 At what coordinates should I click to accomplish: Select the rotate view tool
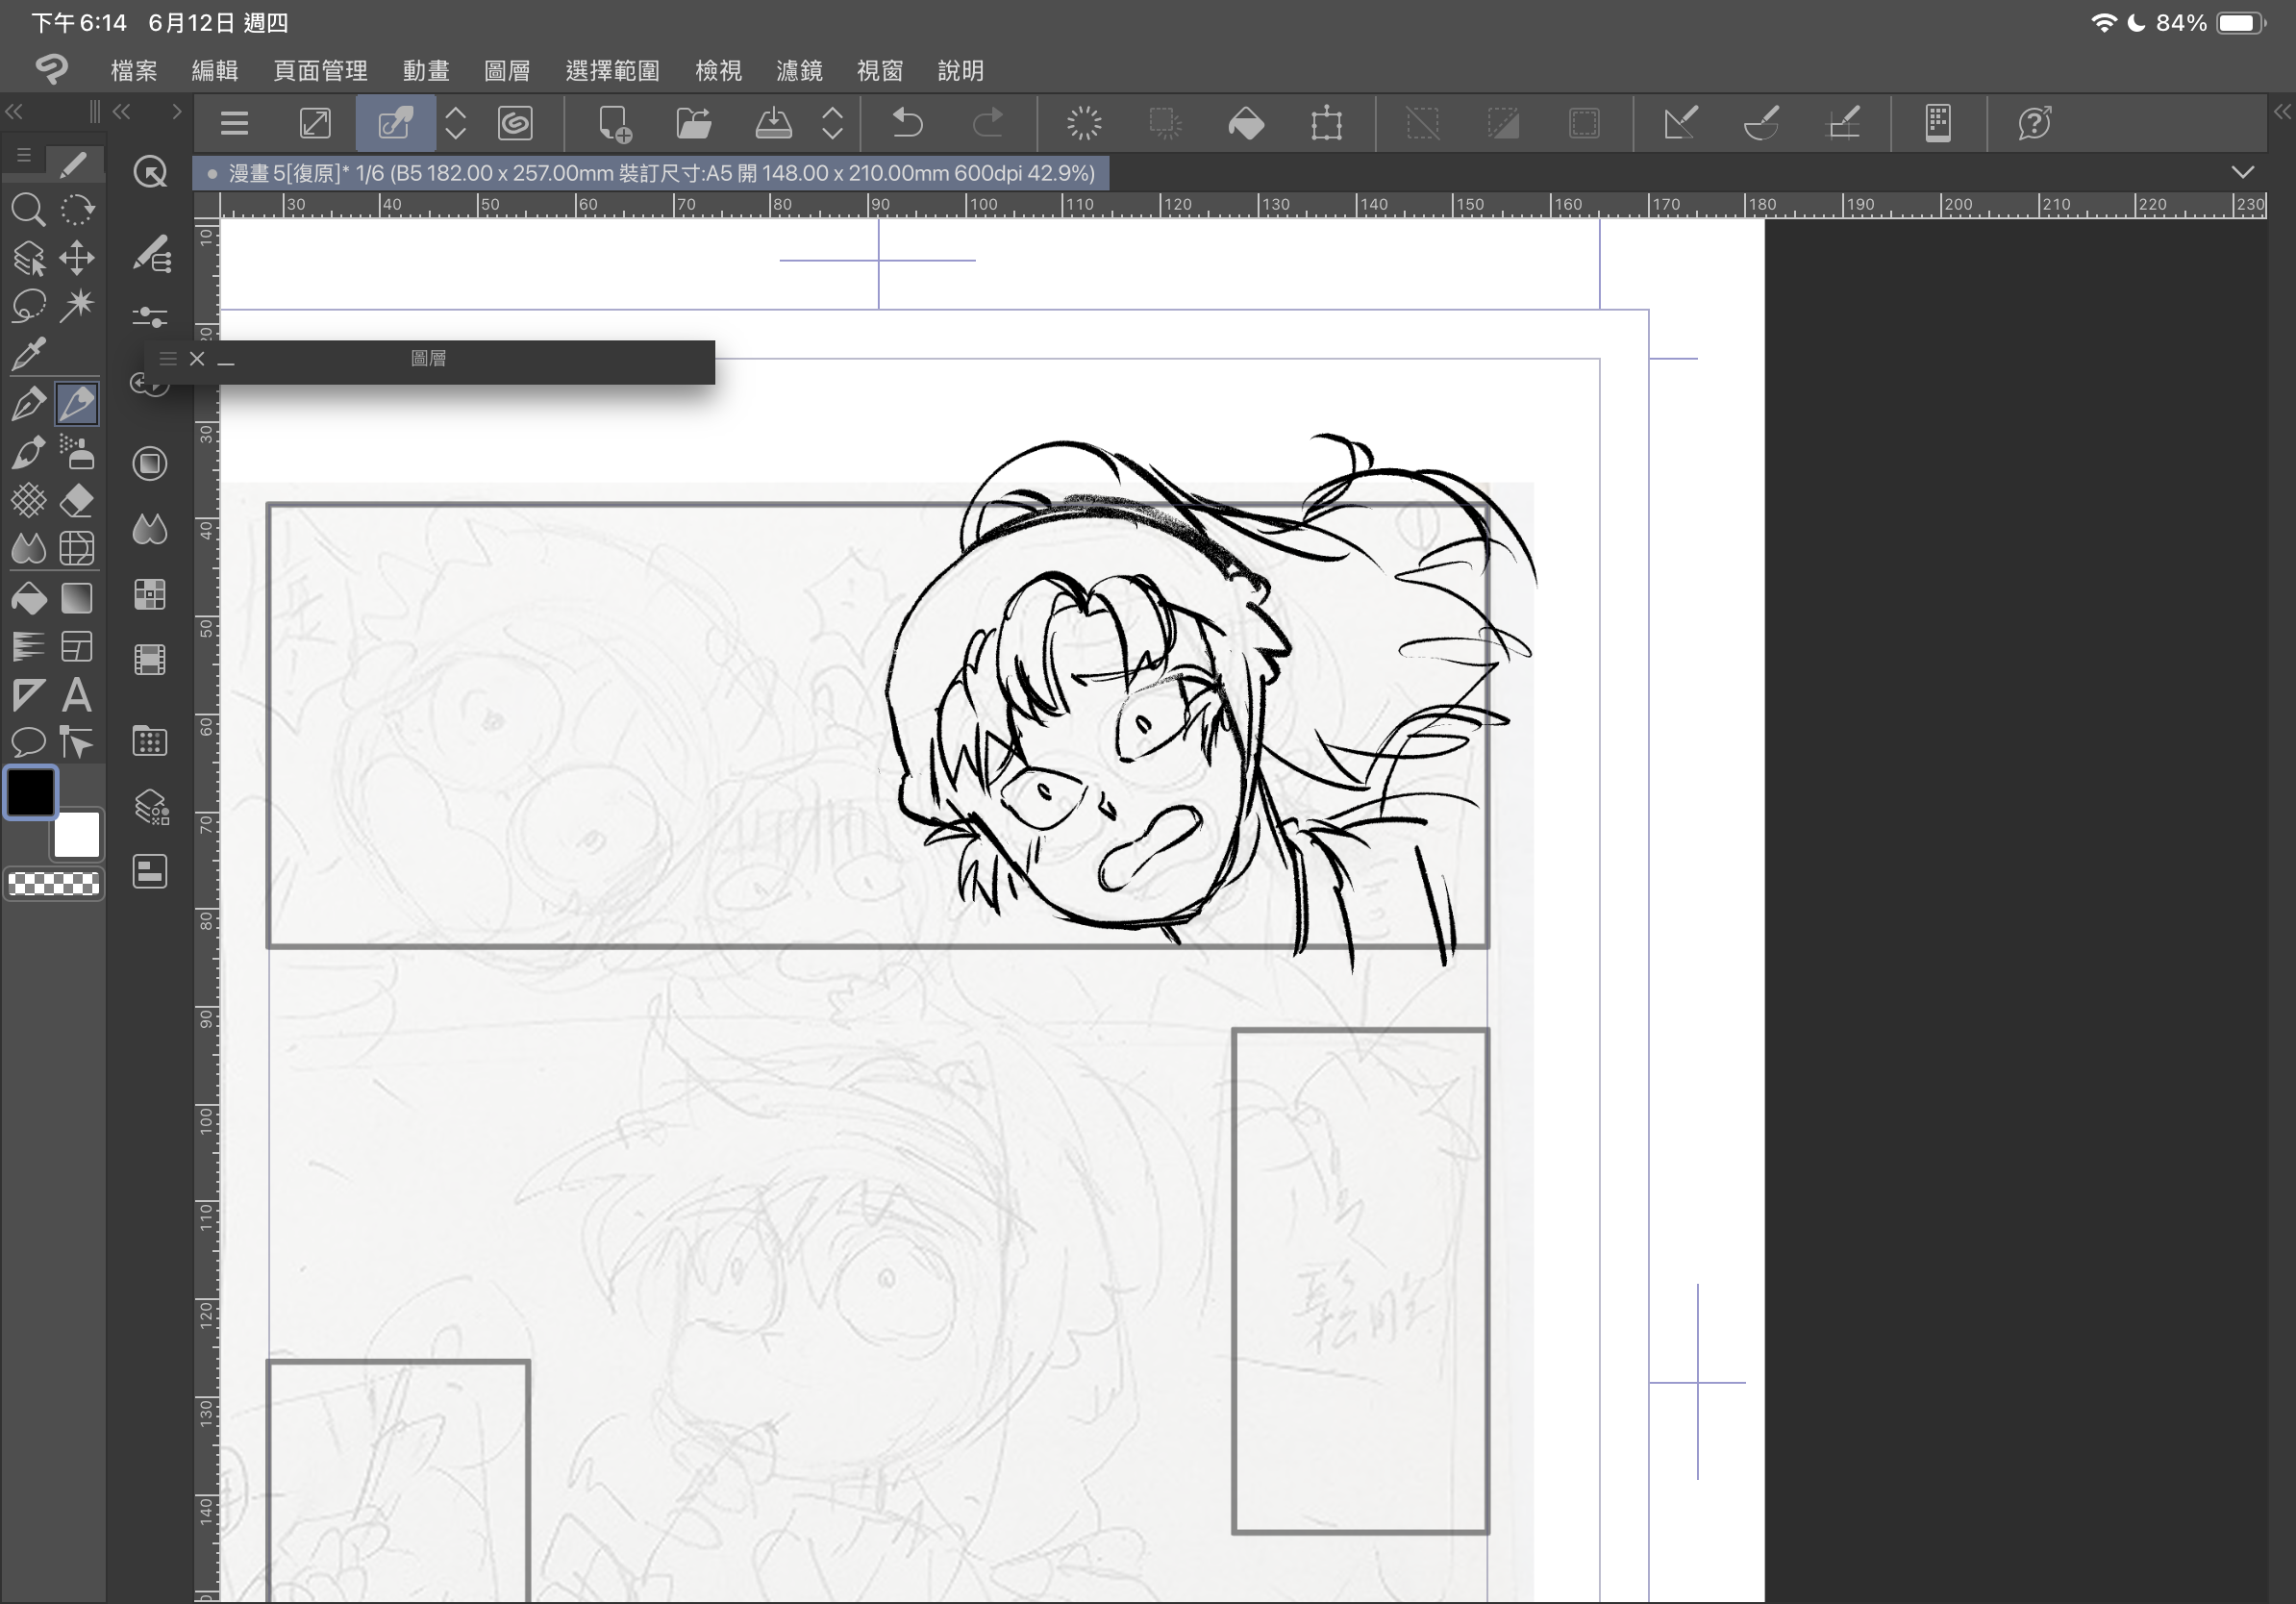77,210
